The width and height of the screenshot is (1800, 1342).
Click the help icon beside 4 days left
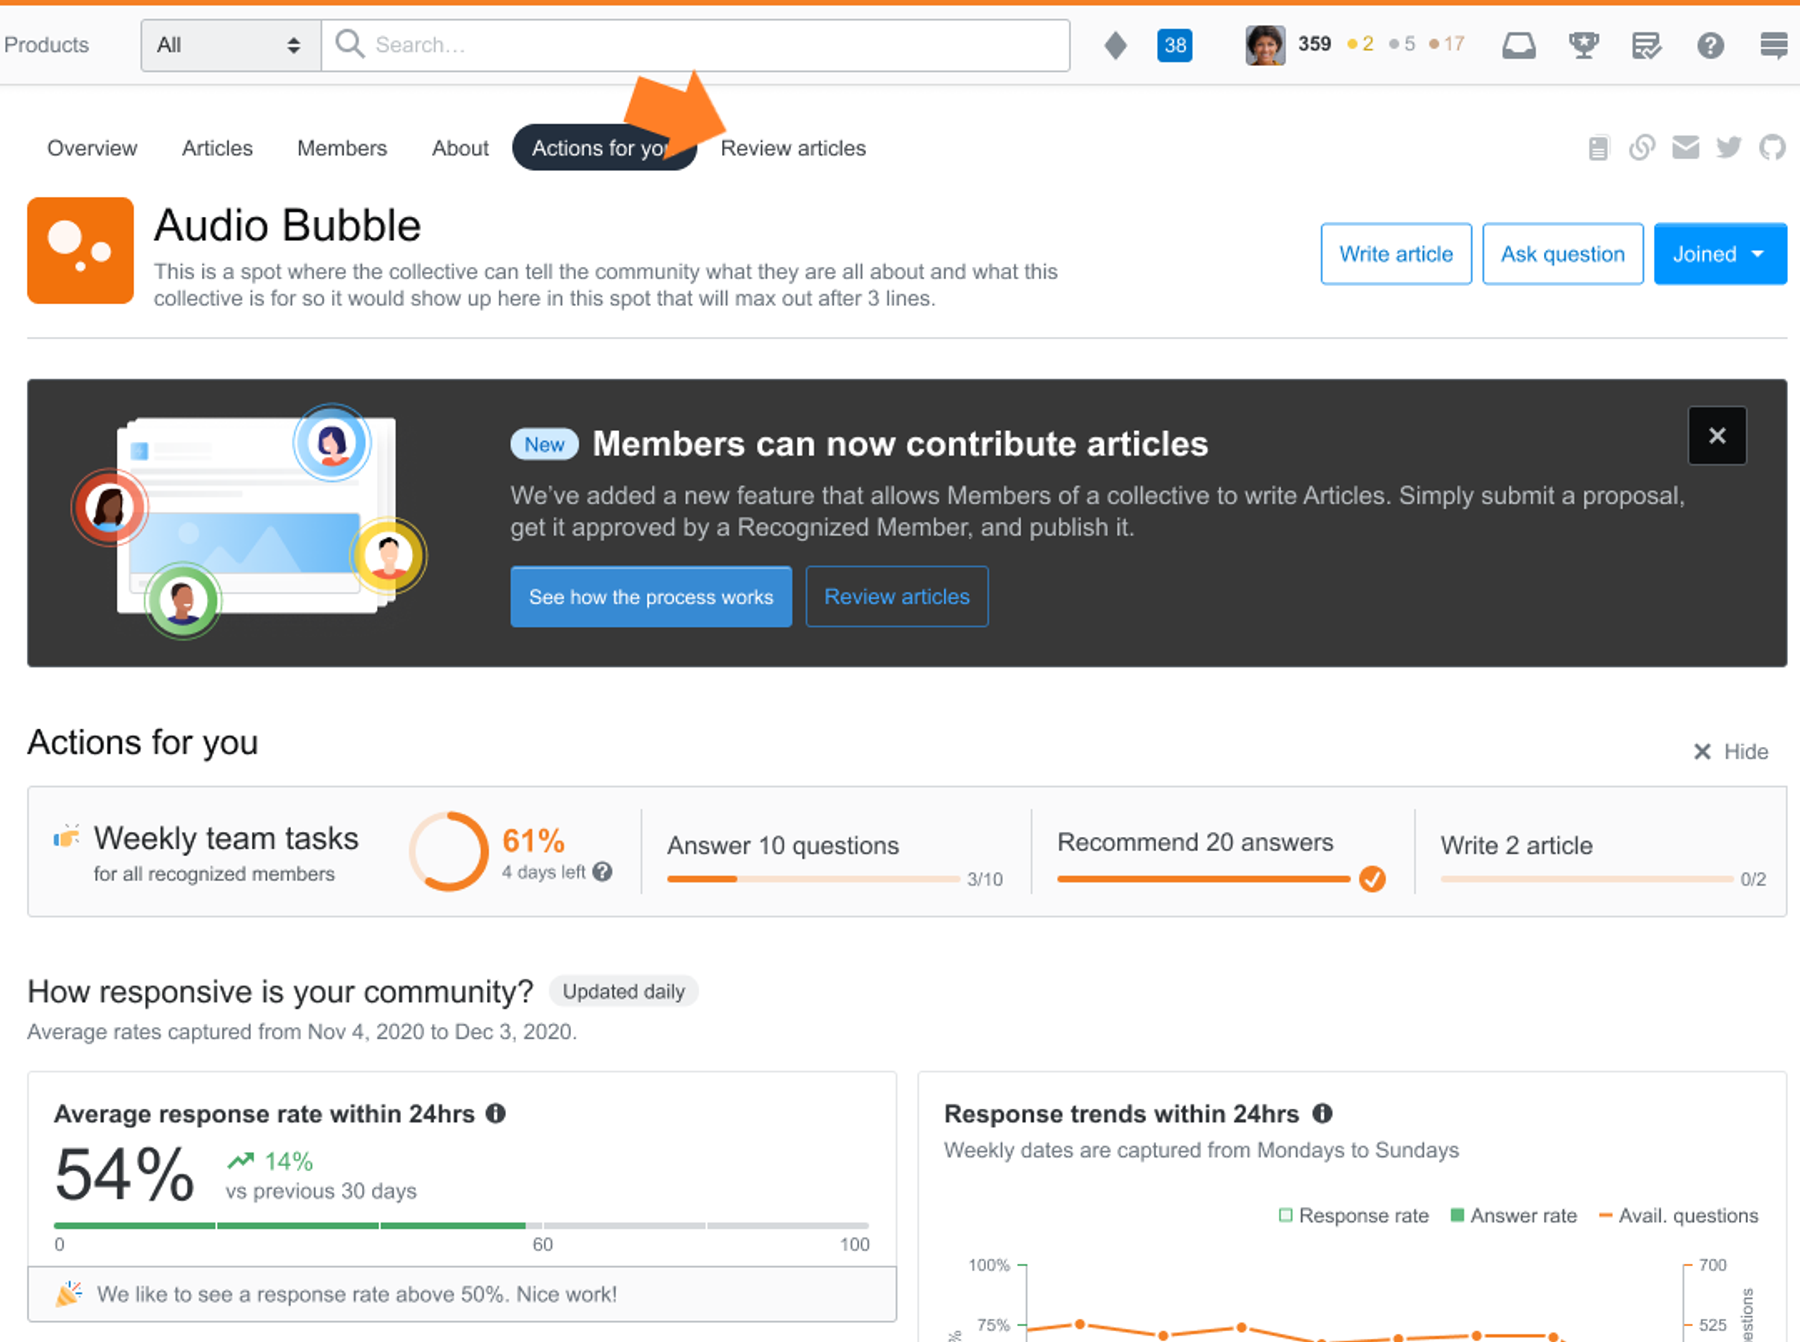602,871
